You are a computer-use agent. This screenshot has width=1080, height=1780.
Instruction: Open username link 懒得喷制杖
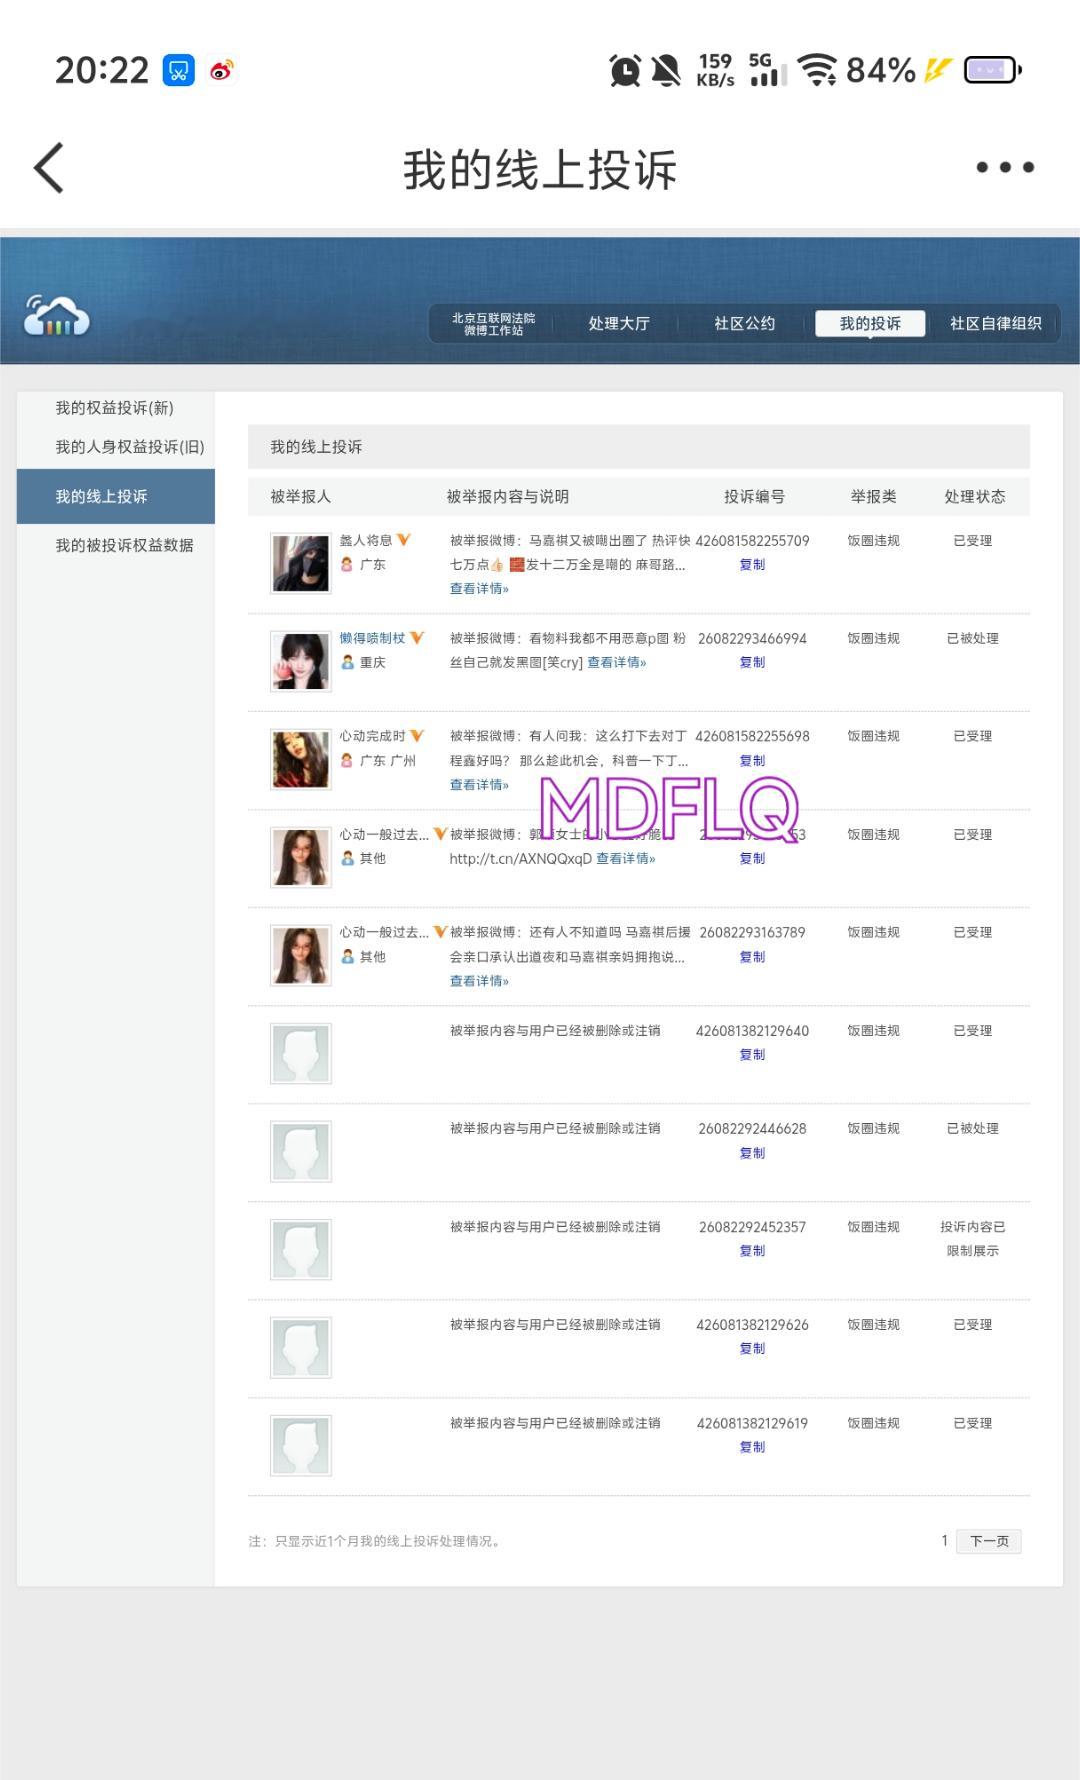[372, 638]
